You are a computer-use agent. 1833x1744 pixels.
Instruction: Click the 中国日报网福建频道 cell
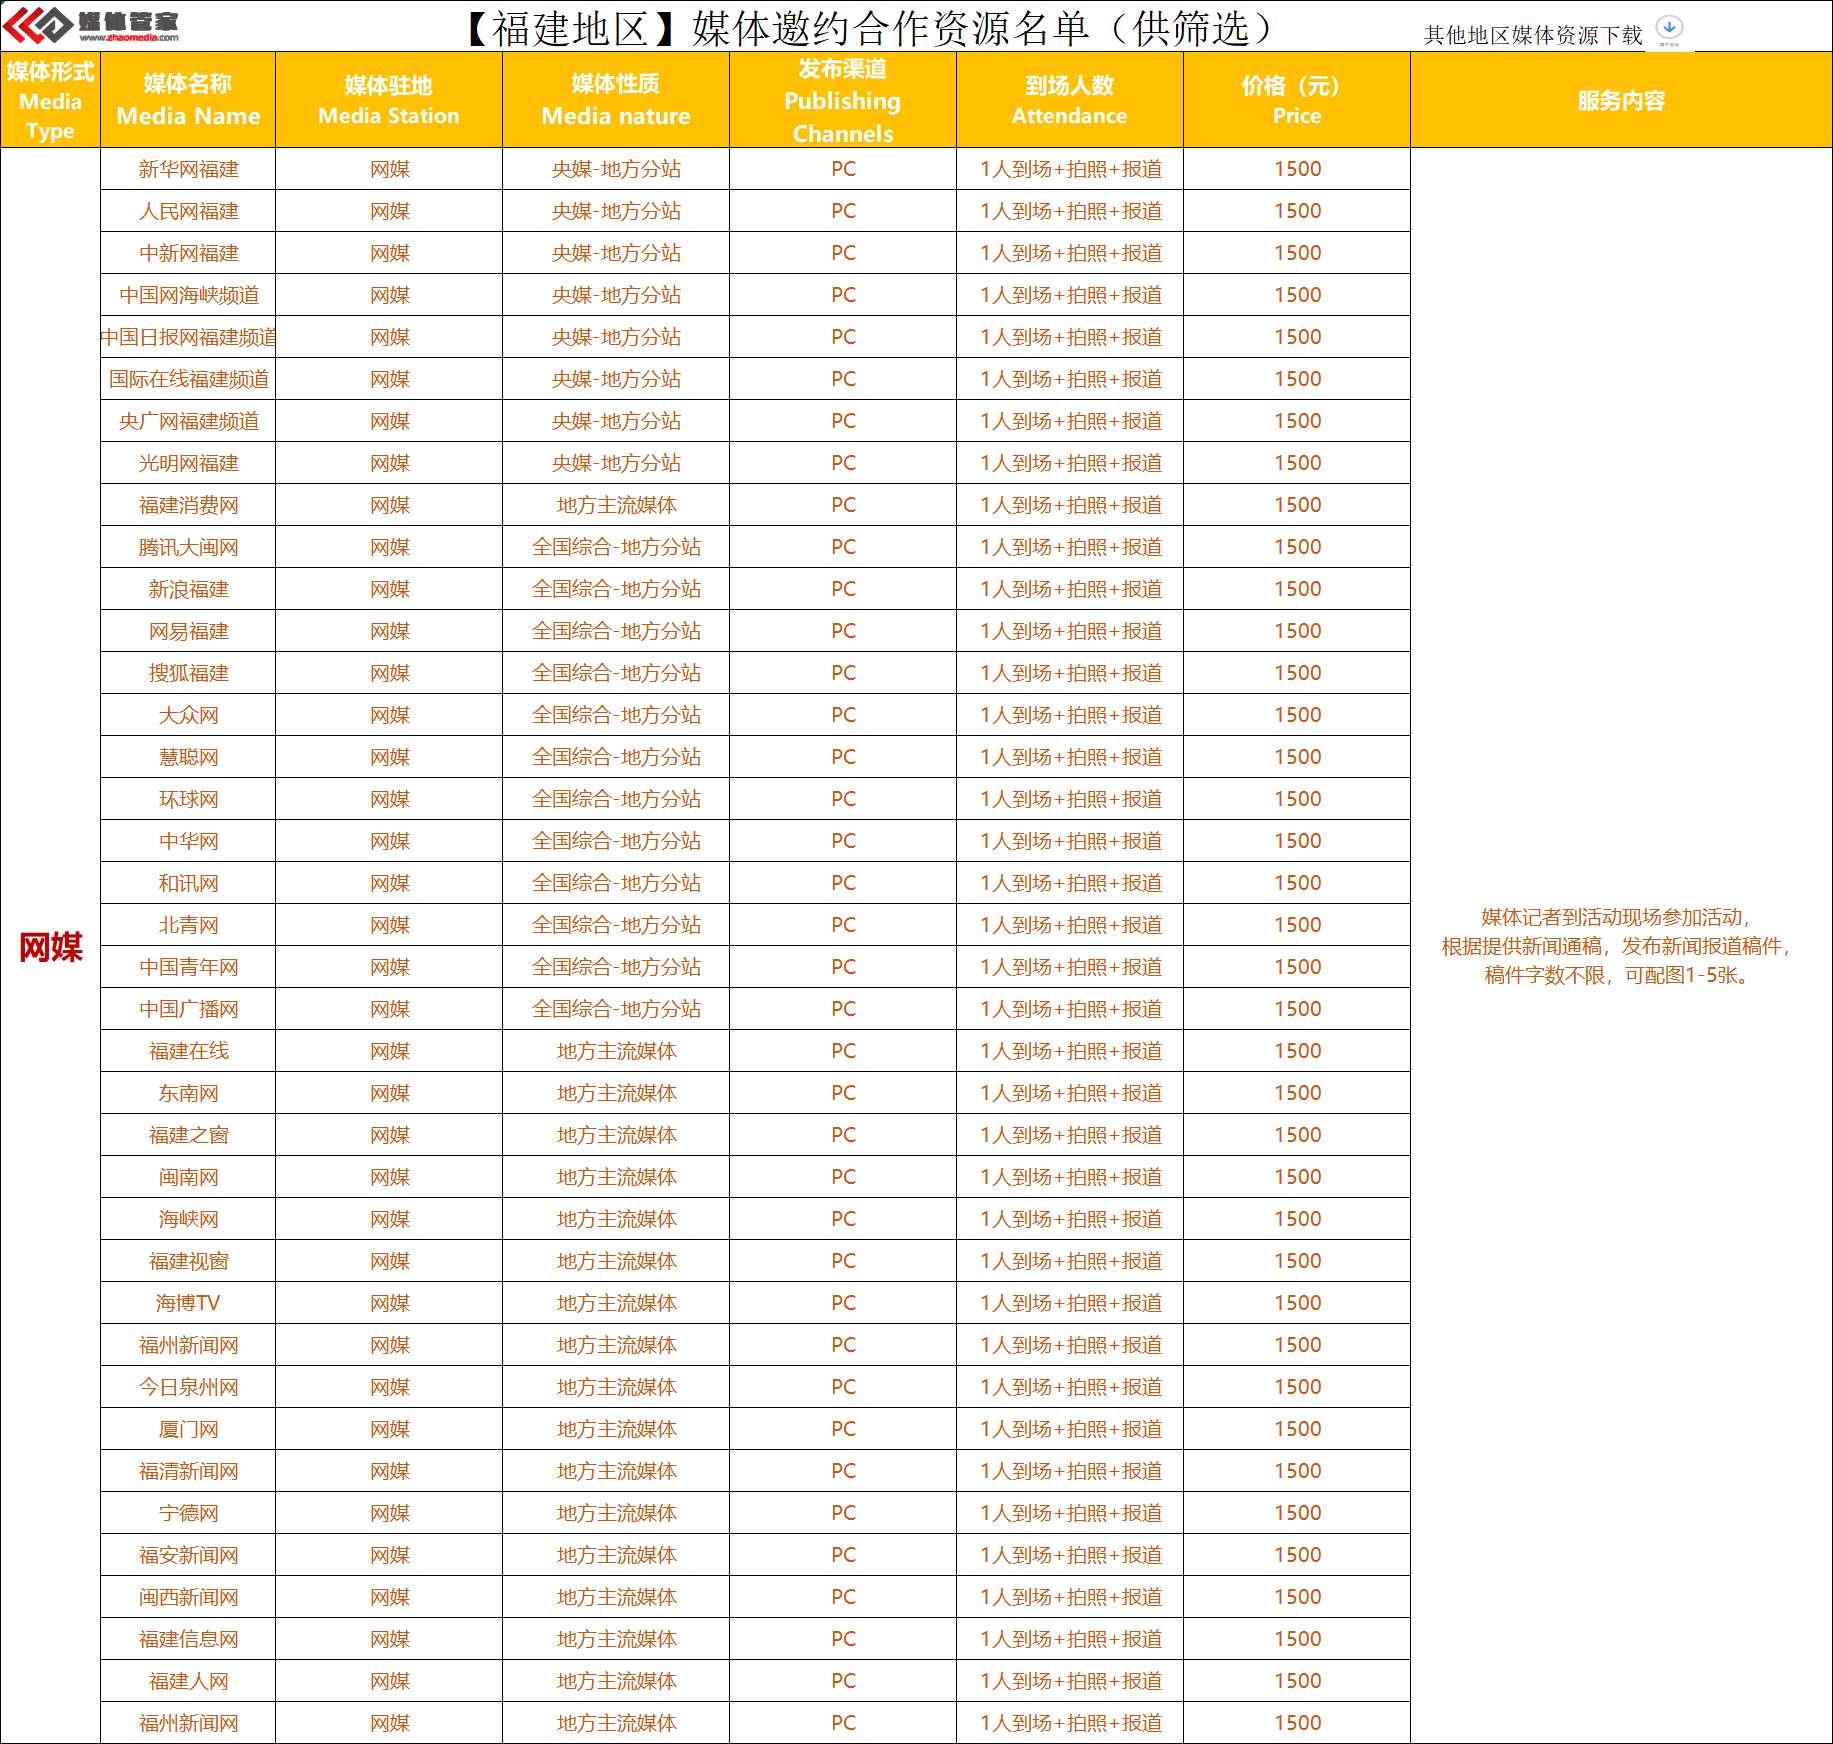[x=188, y=337]
